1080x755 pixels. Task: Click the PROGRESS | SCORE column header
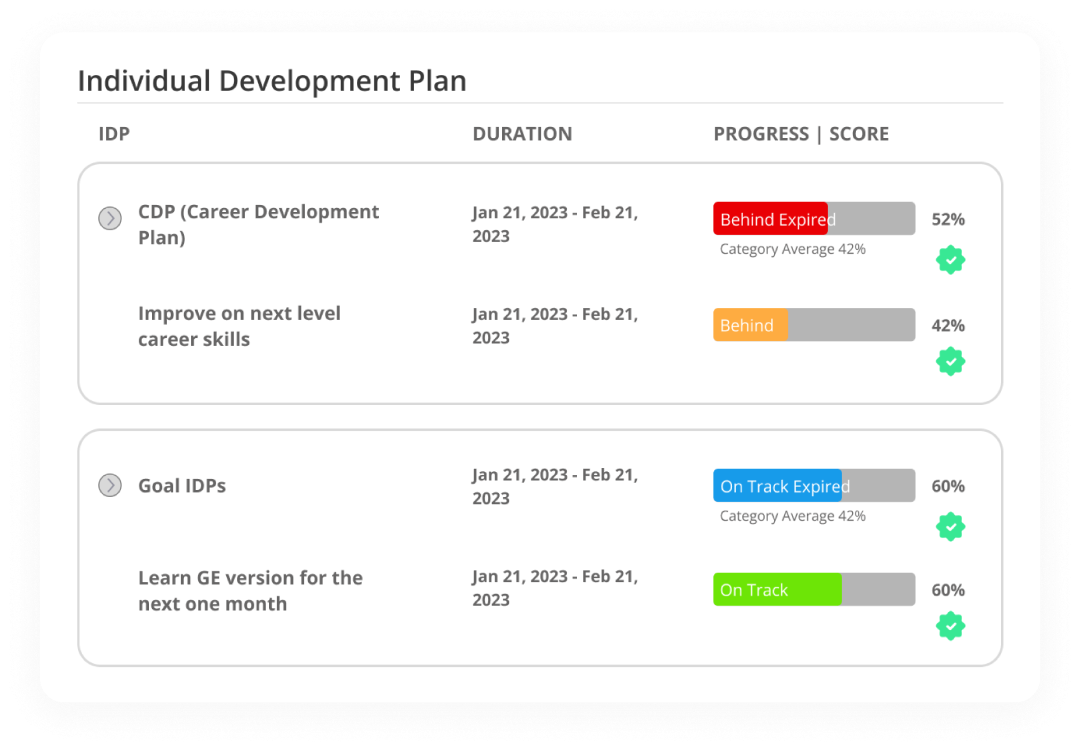[800, 133]
